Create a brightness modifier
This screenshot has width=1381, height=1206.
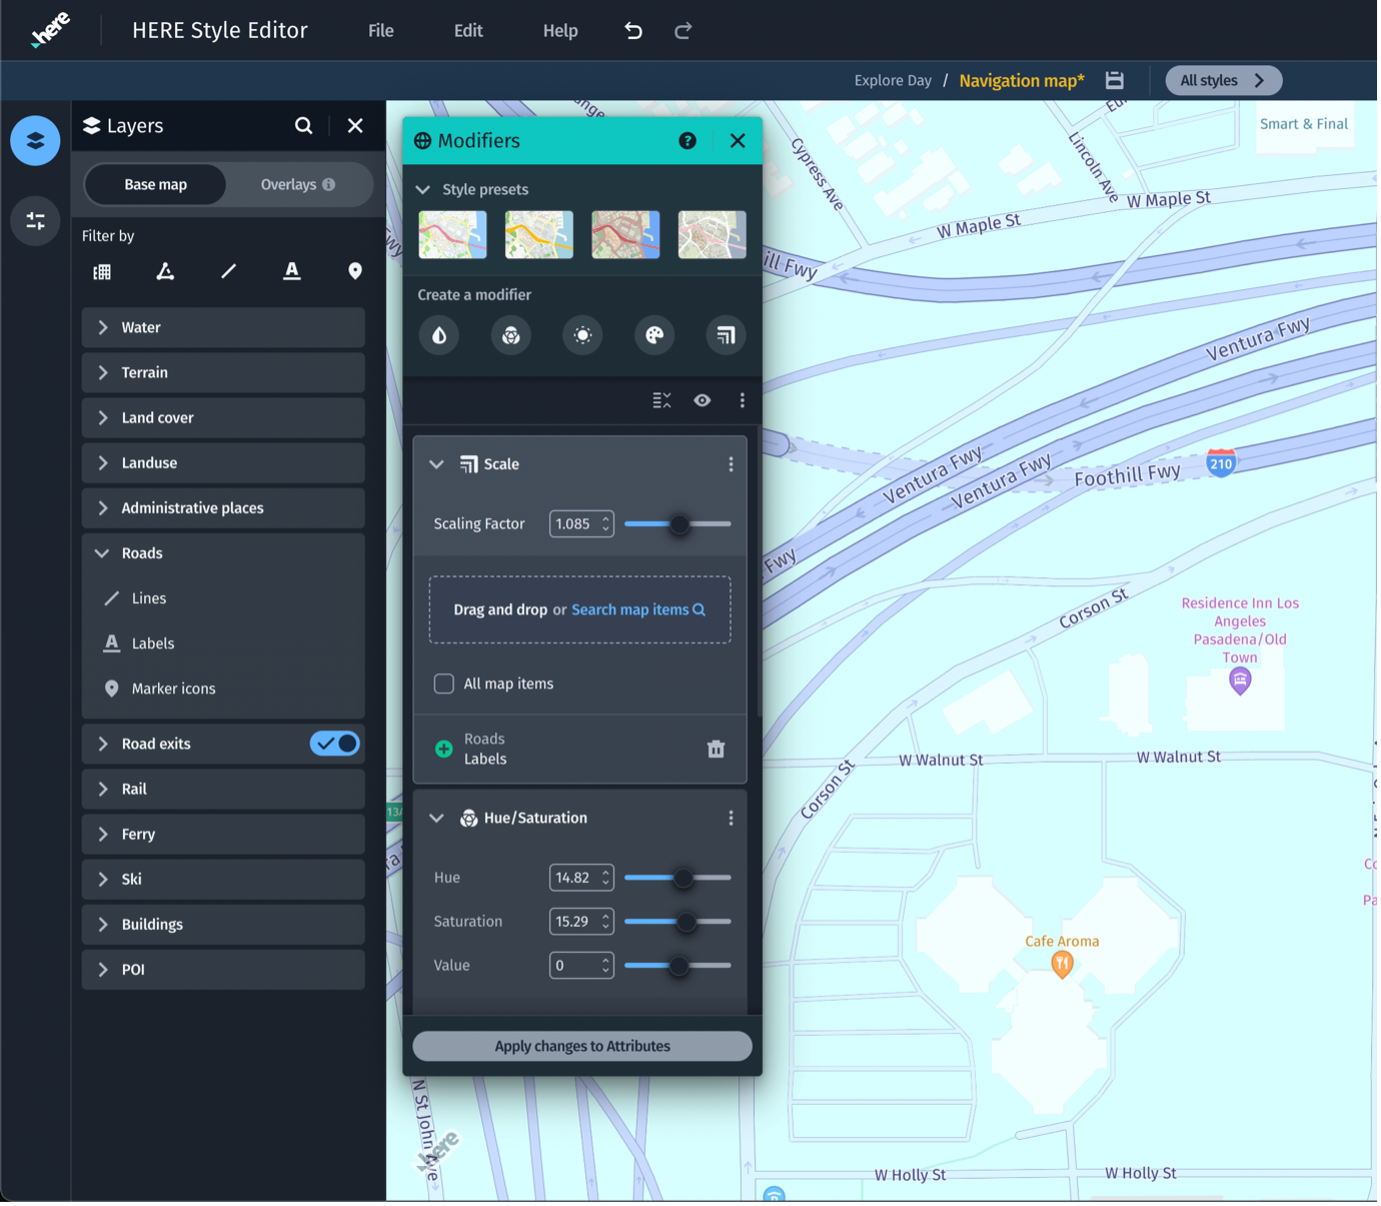pos(583,336)
